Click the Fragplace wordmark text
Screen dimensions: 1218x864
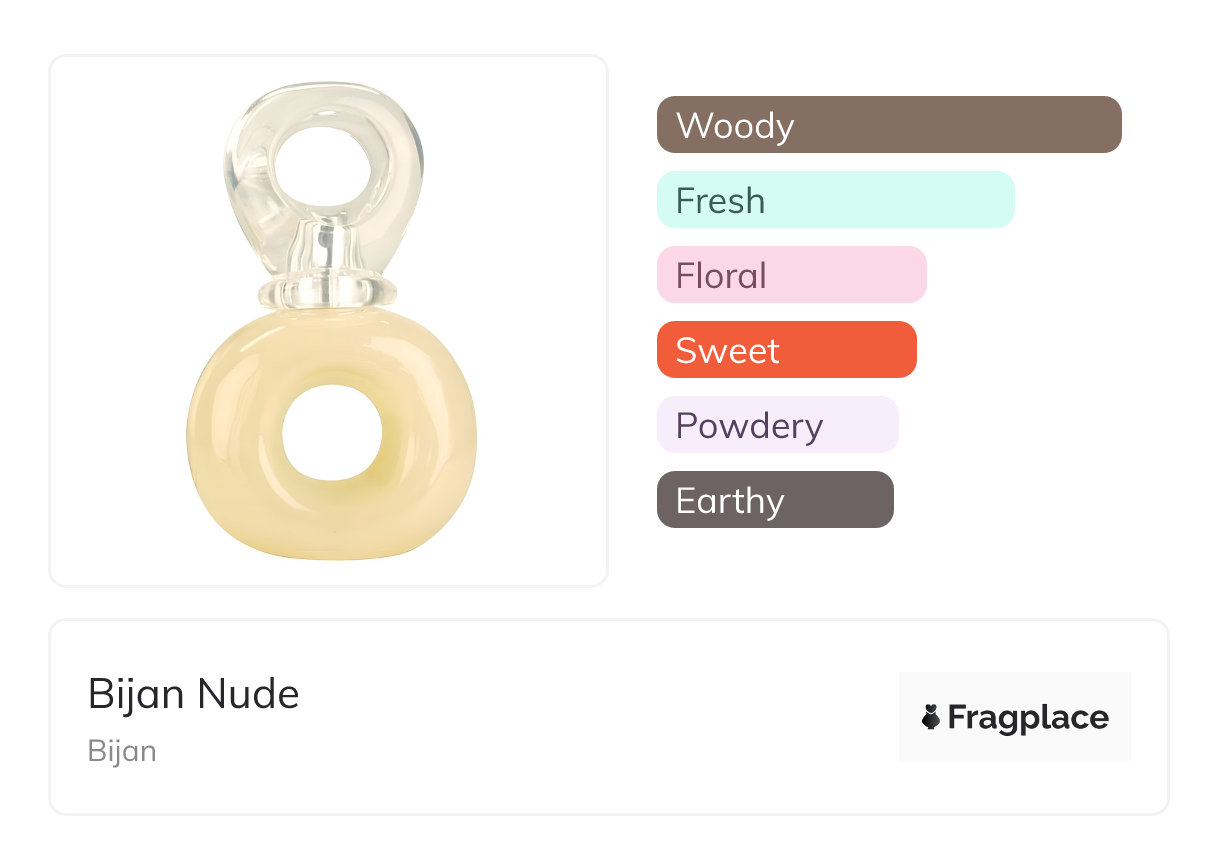tap(1028, 718)
